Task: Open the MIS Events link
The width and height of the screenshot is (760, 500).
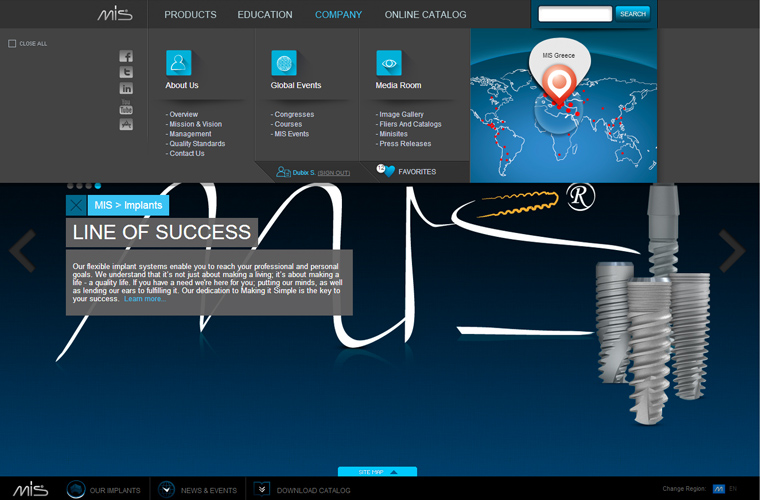Action: pos(290,134)
